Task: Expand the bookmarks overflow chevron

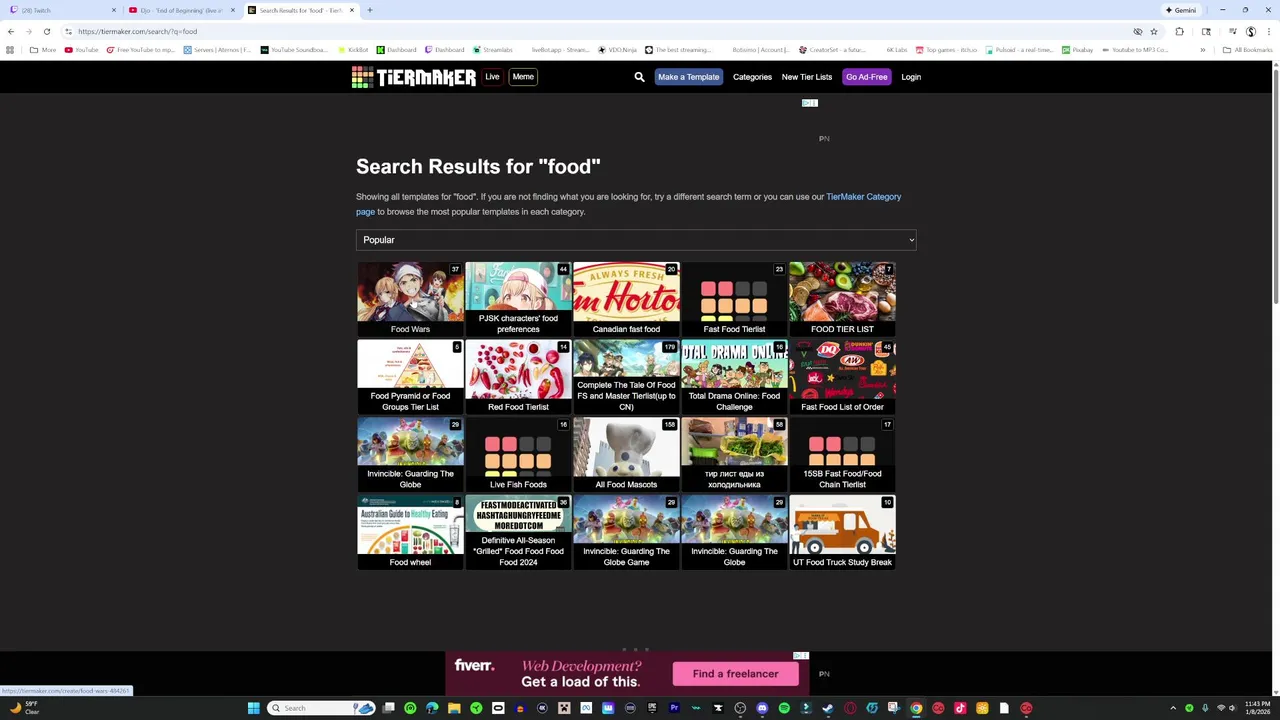Action: click(1203, 50)
